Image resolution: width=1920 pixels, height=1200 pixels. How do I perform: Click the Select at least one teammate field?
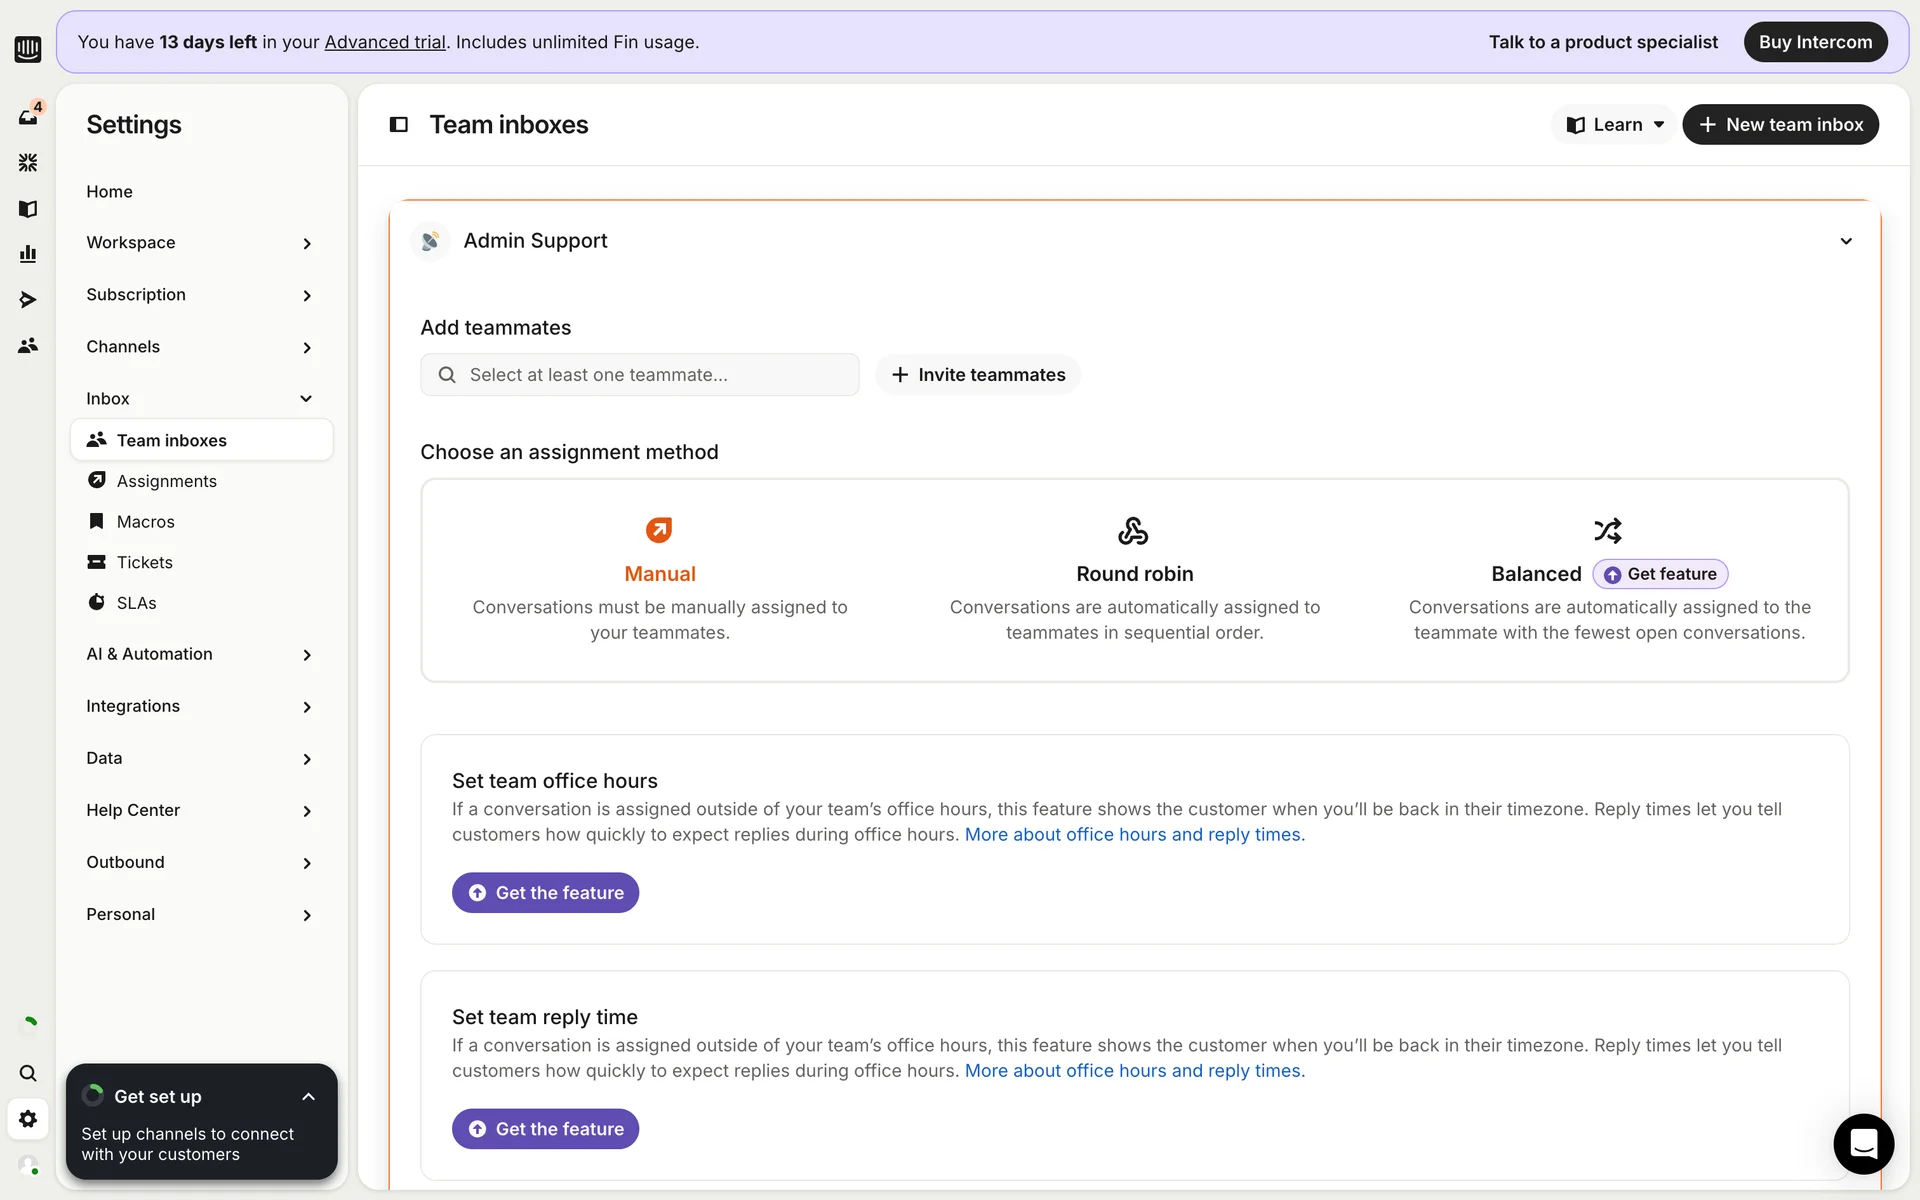pos(640,375)
